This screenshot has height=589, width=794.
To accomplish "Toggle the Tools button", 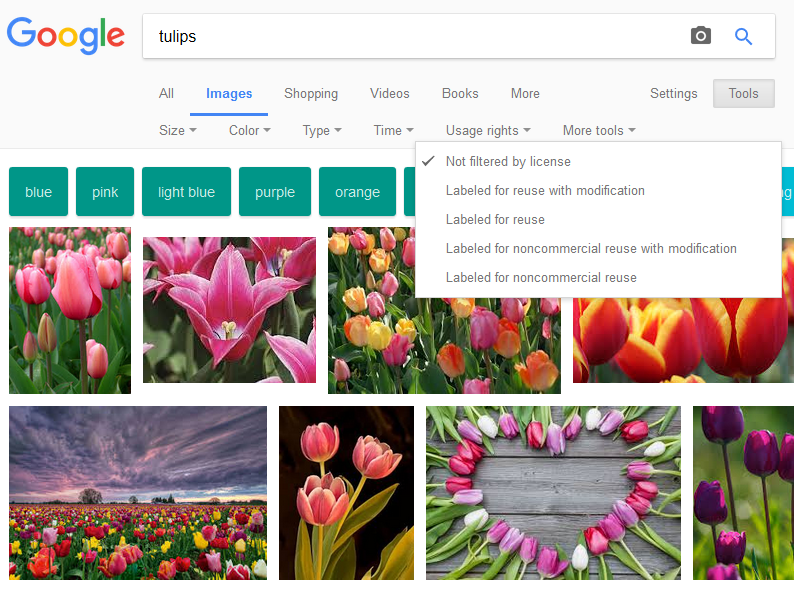I will (743, 93).
